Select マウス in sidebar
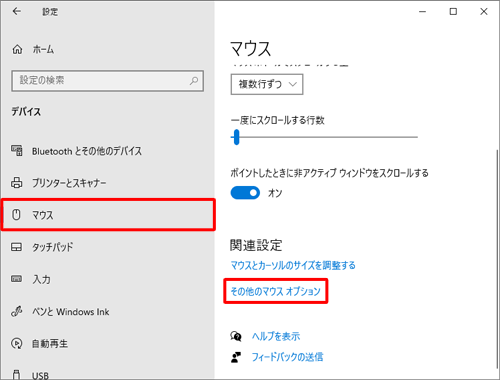500x380 pixels. pyautogui.click(x=108, y=215)
